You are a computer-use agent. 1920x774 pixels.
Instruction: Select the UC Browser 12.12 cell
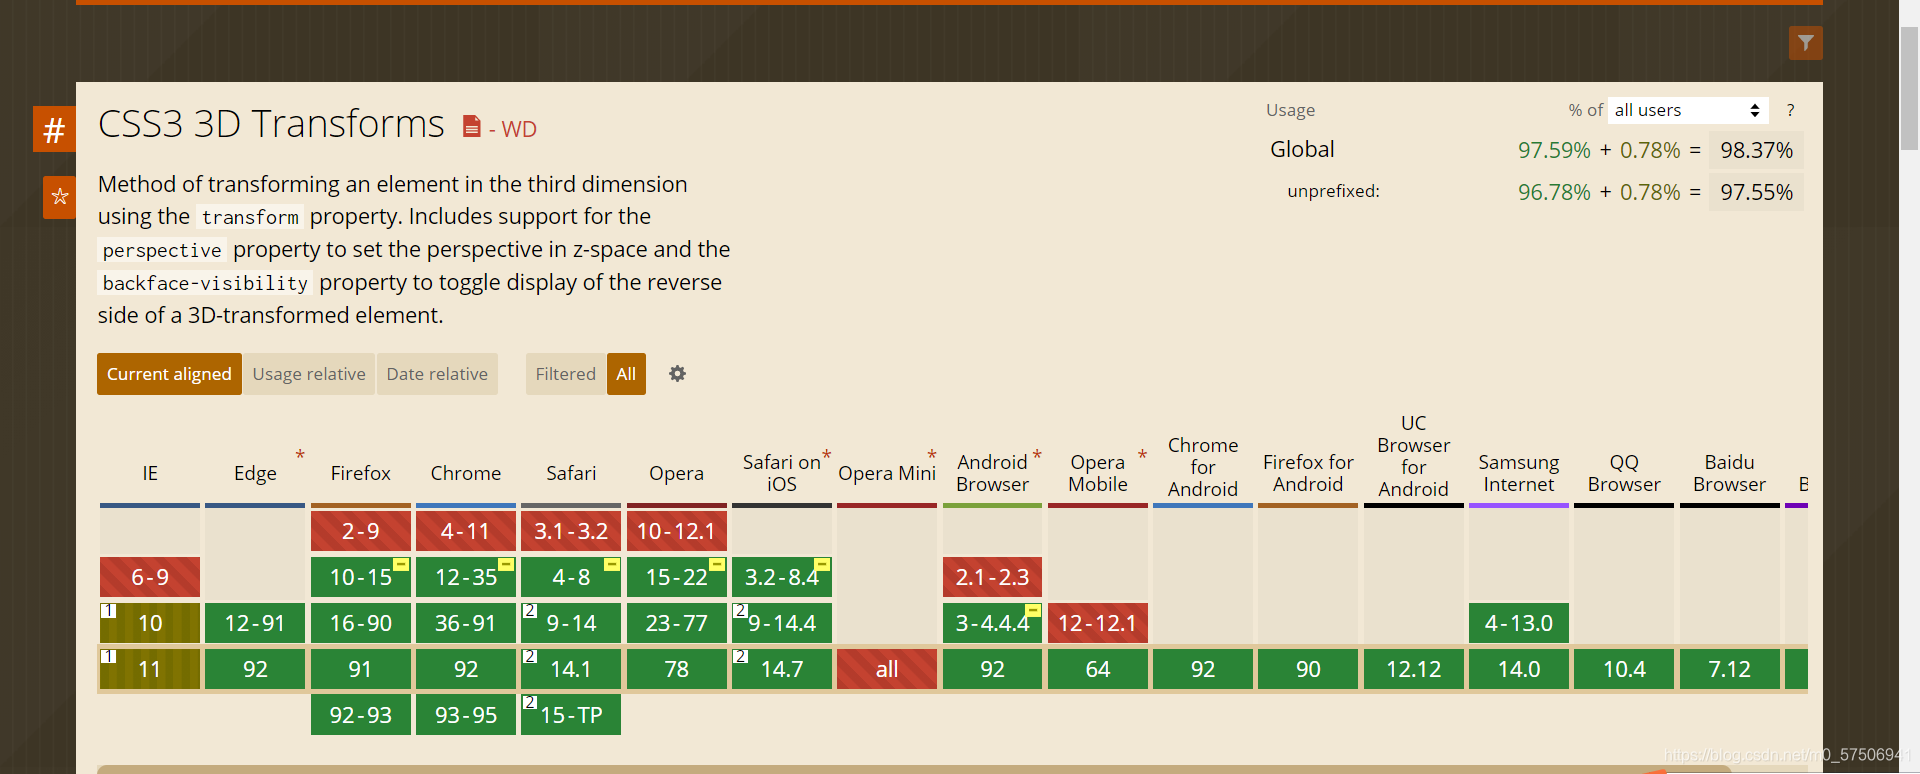pyautogui.click(x=1414, y=669)
